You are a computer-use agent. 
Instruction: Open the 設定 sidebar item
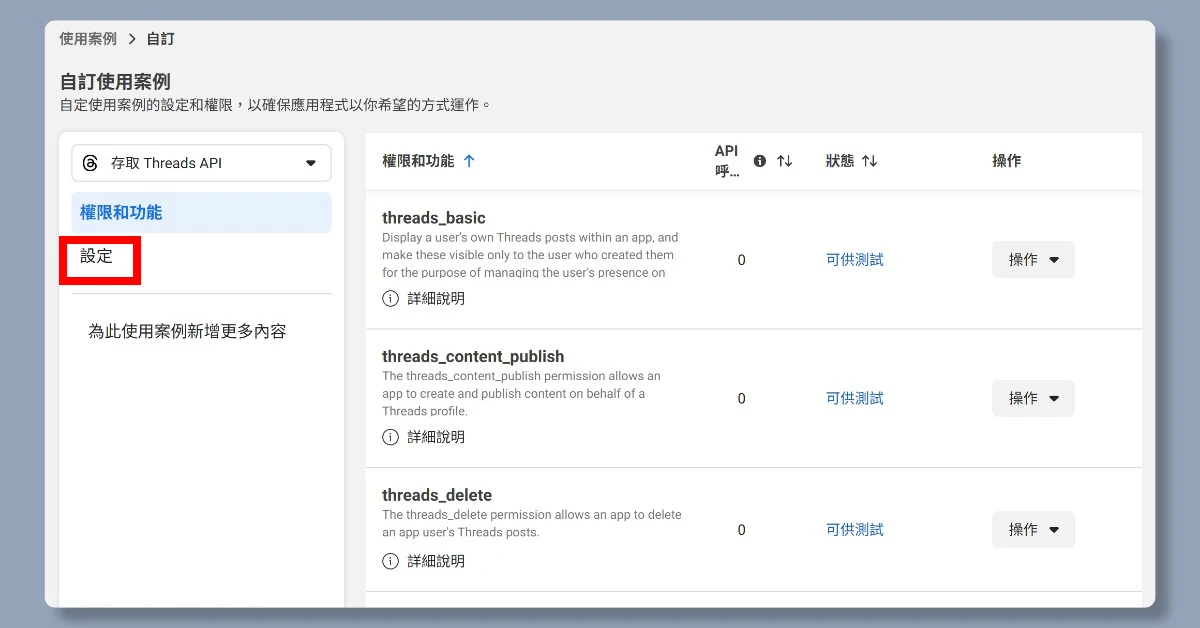(97, 256)
